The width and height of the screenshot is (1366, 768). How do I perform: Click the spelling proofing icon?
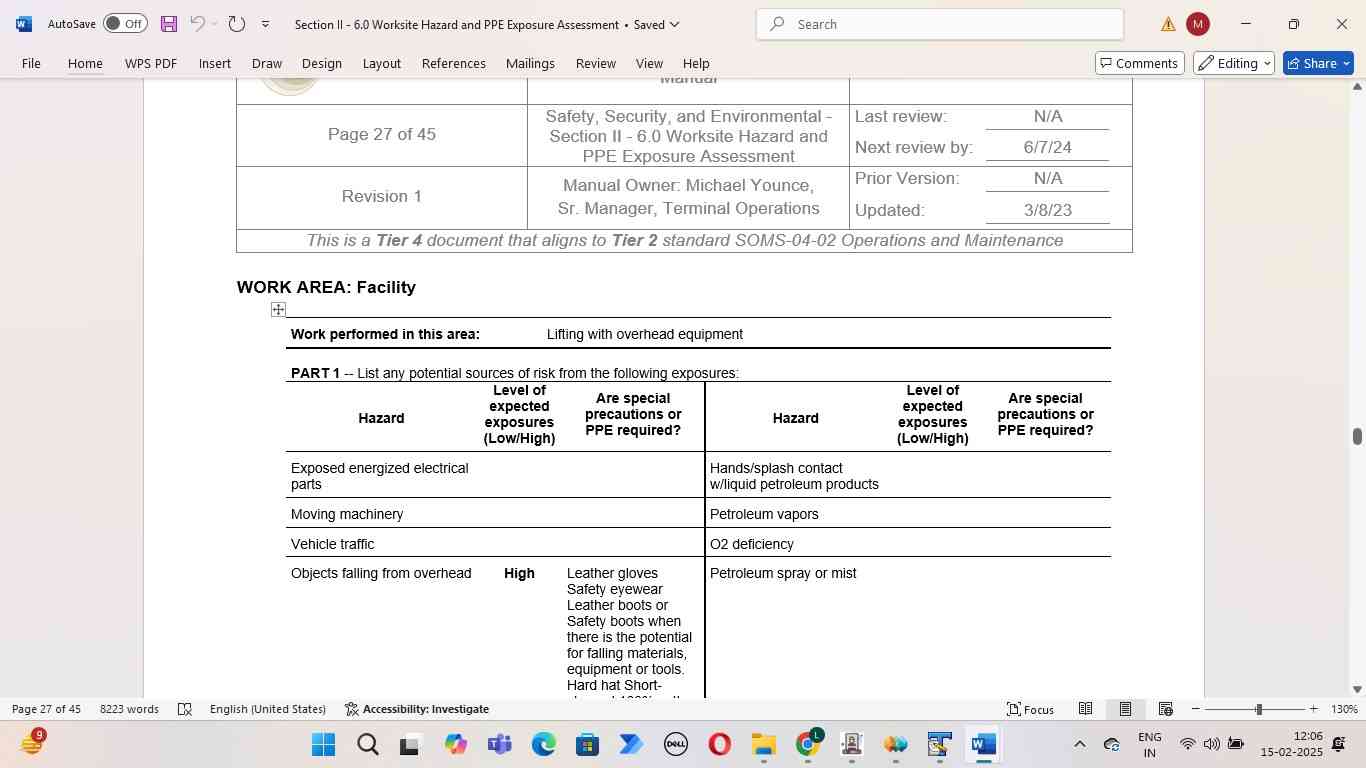(185, 709)
